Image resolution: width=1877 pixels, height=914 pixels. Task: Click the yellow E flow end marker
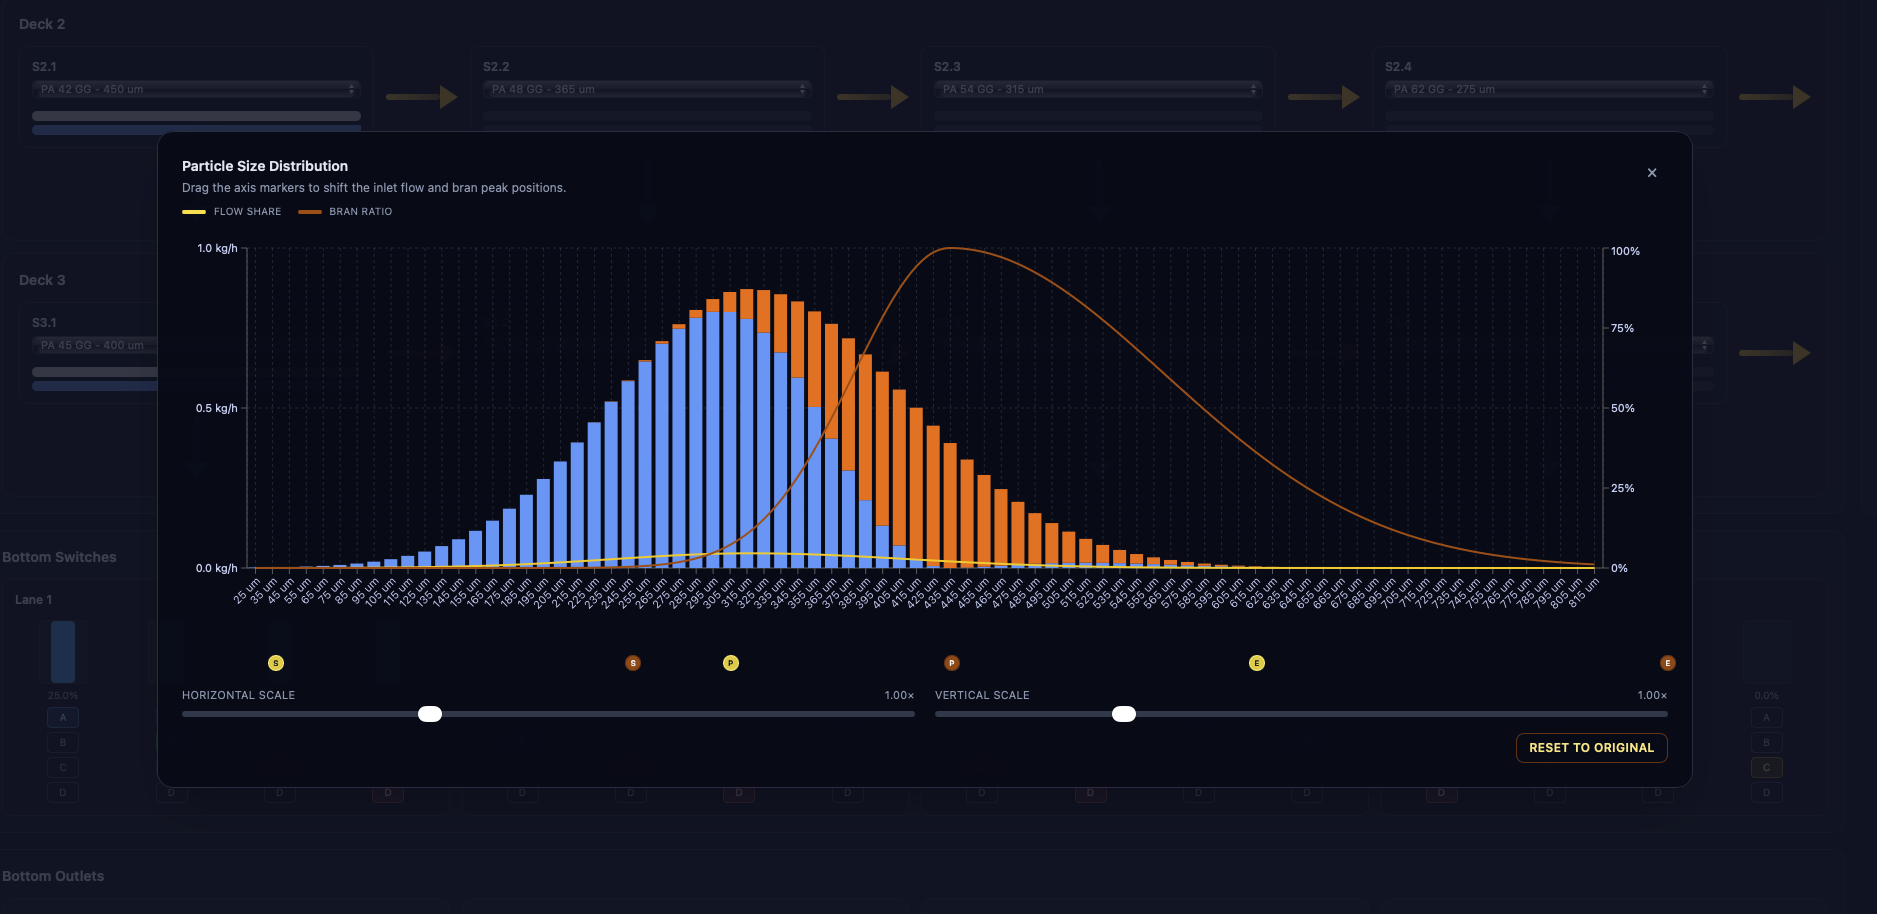1257,663
